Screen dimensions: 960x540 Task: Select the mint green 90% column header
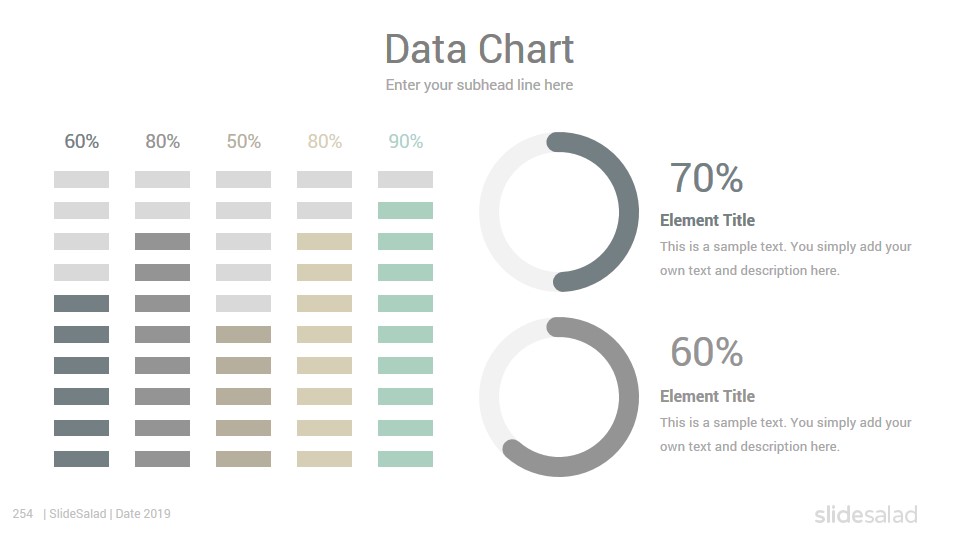click(x=405, y=141)
